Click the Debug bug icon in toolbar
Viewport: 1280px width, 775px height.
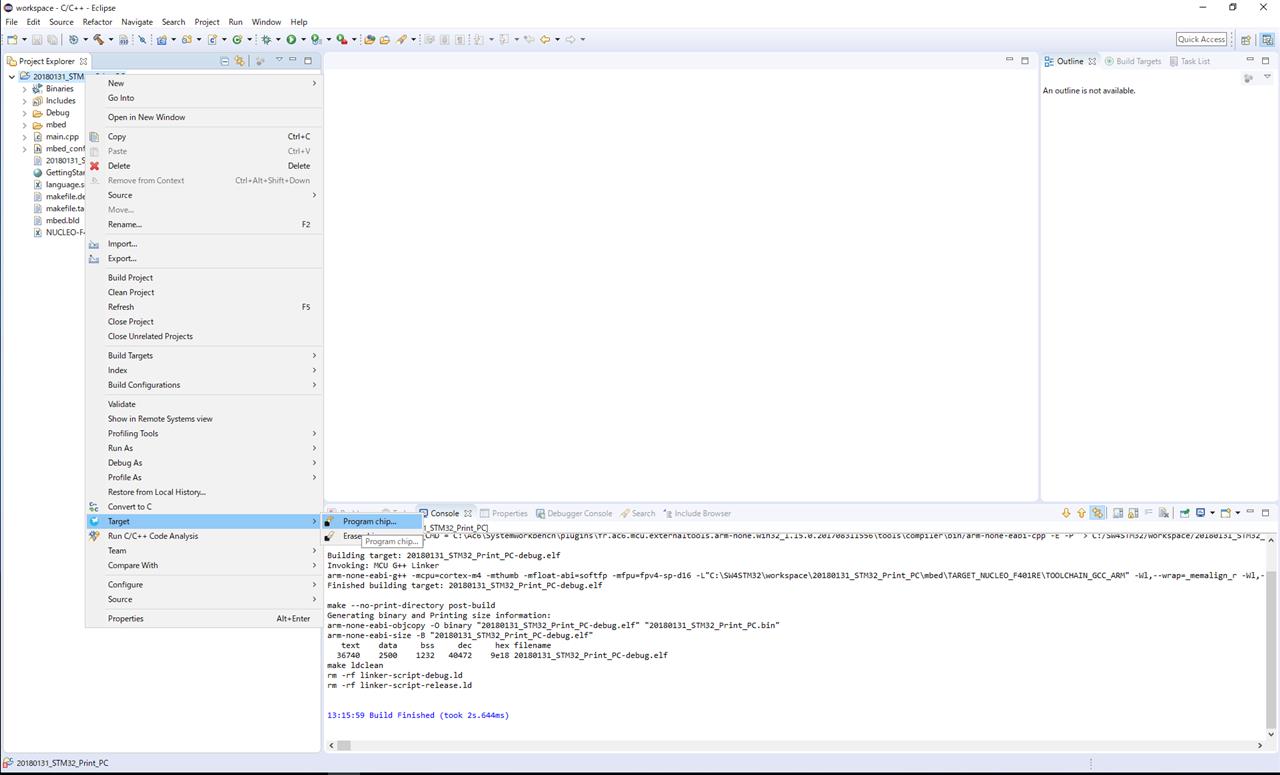(x=266, y=39)
